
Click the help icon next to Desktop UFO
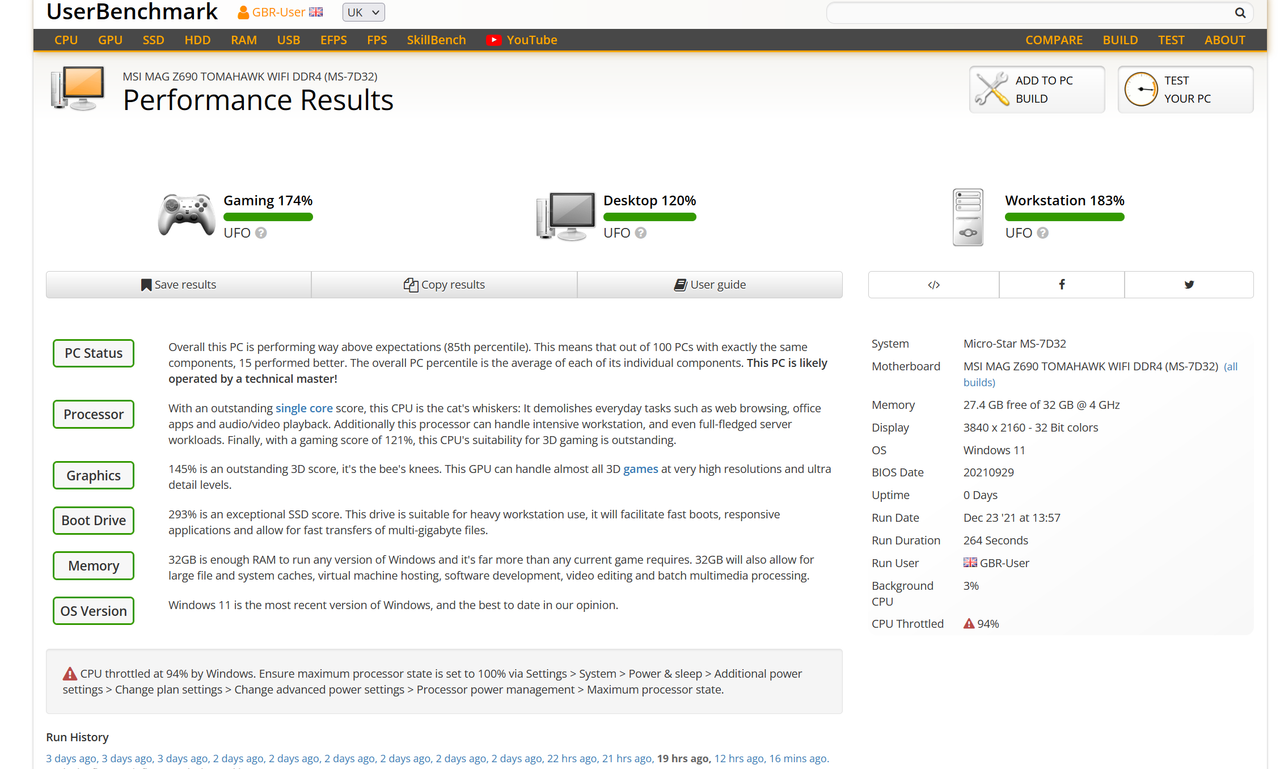(x=641, y=233)
